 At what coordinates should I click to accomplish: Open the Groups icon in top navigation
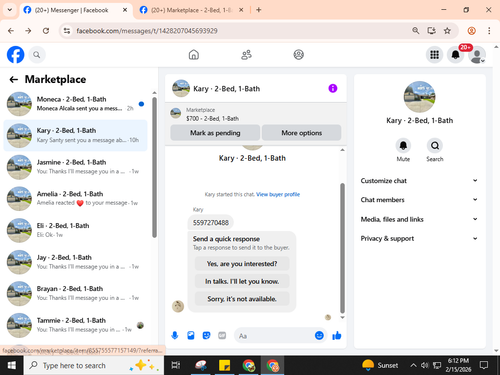tap(299, 55)
